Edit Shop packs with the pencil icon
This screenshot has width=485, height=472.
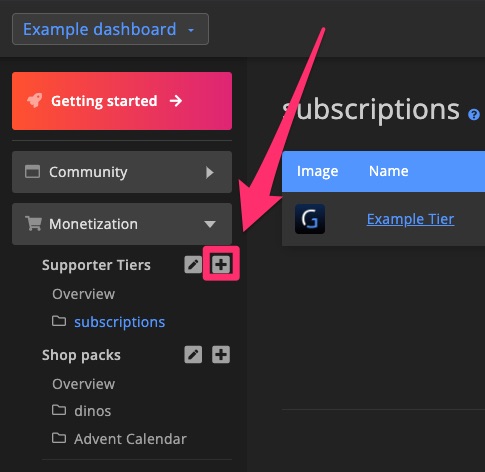point(193,355)
